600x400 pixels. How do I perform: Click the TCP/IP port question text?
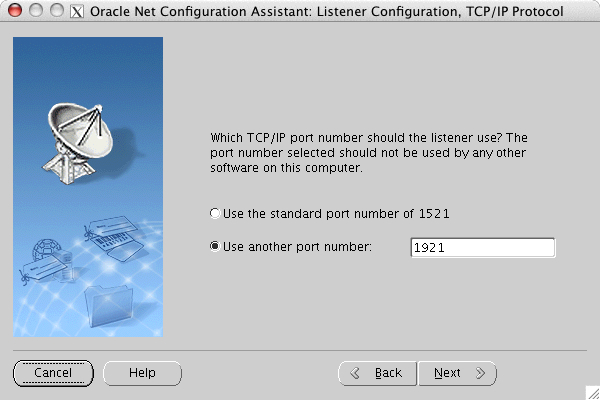coord(367,152)
